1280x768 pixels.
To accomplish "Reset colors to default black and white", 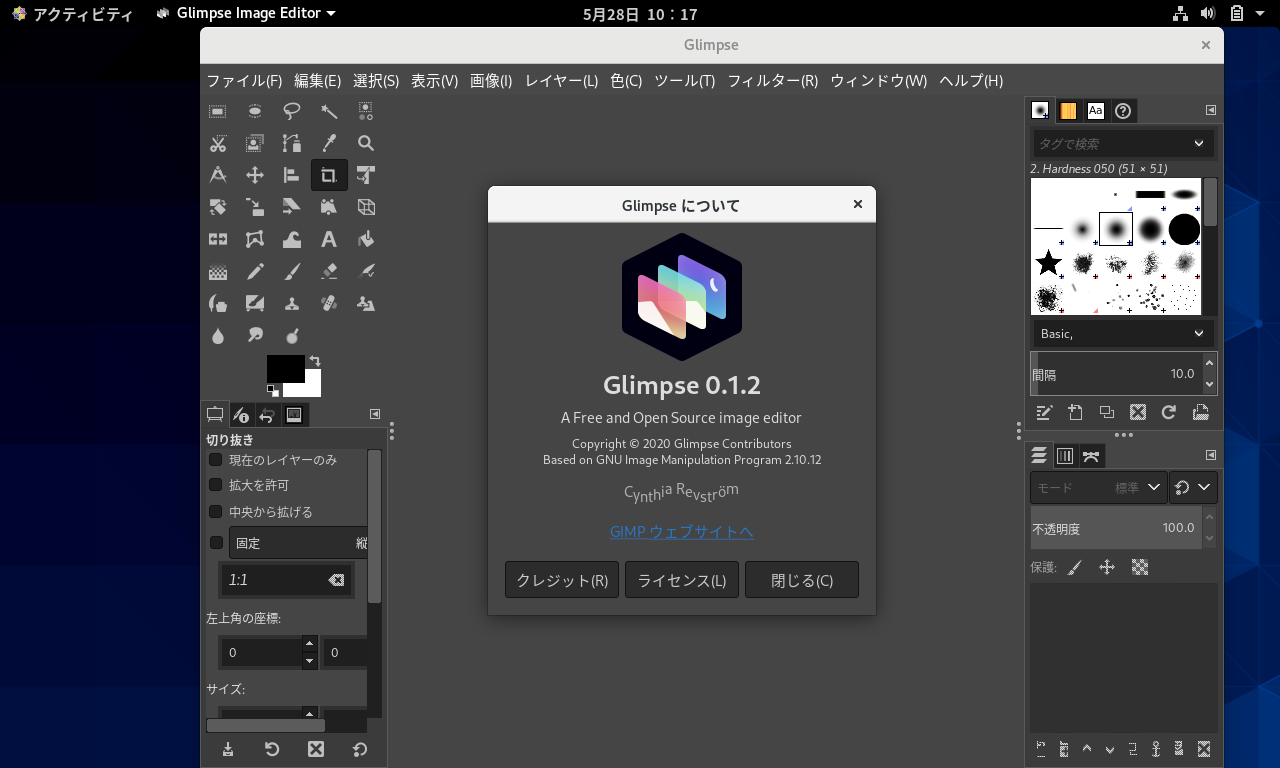I will [x=273, y=390].
